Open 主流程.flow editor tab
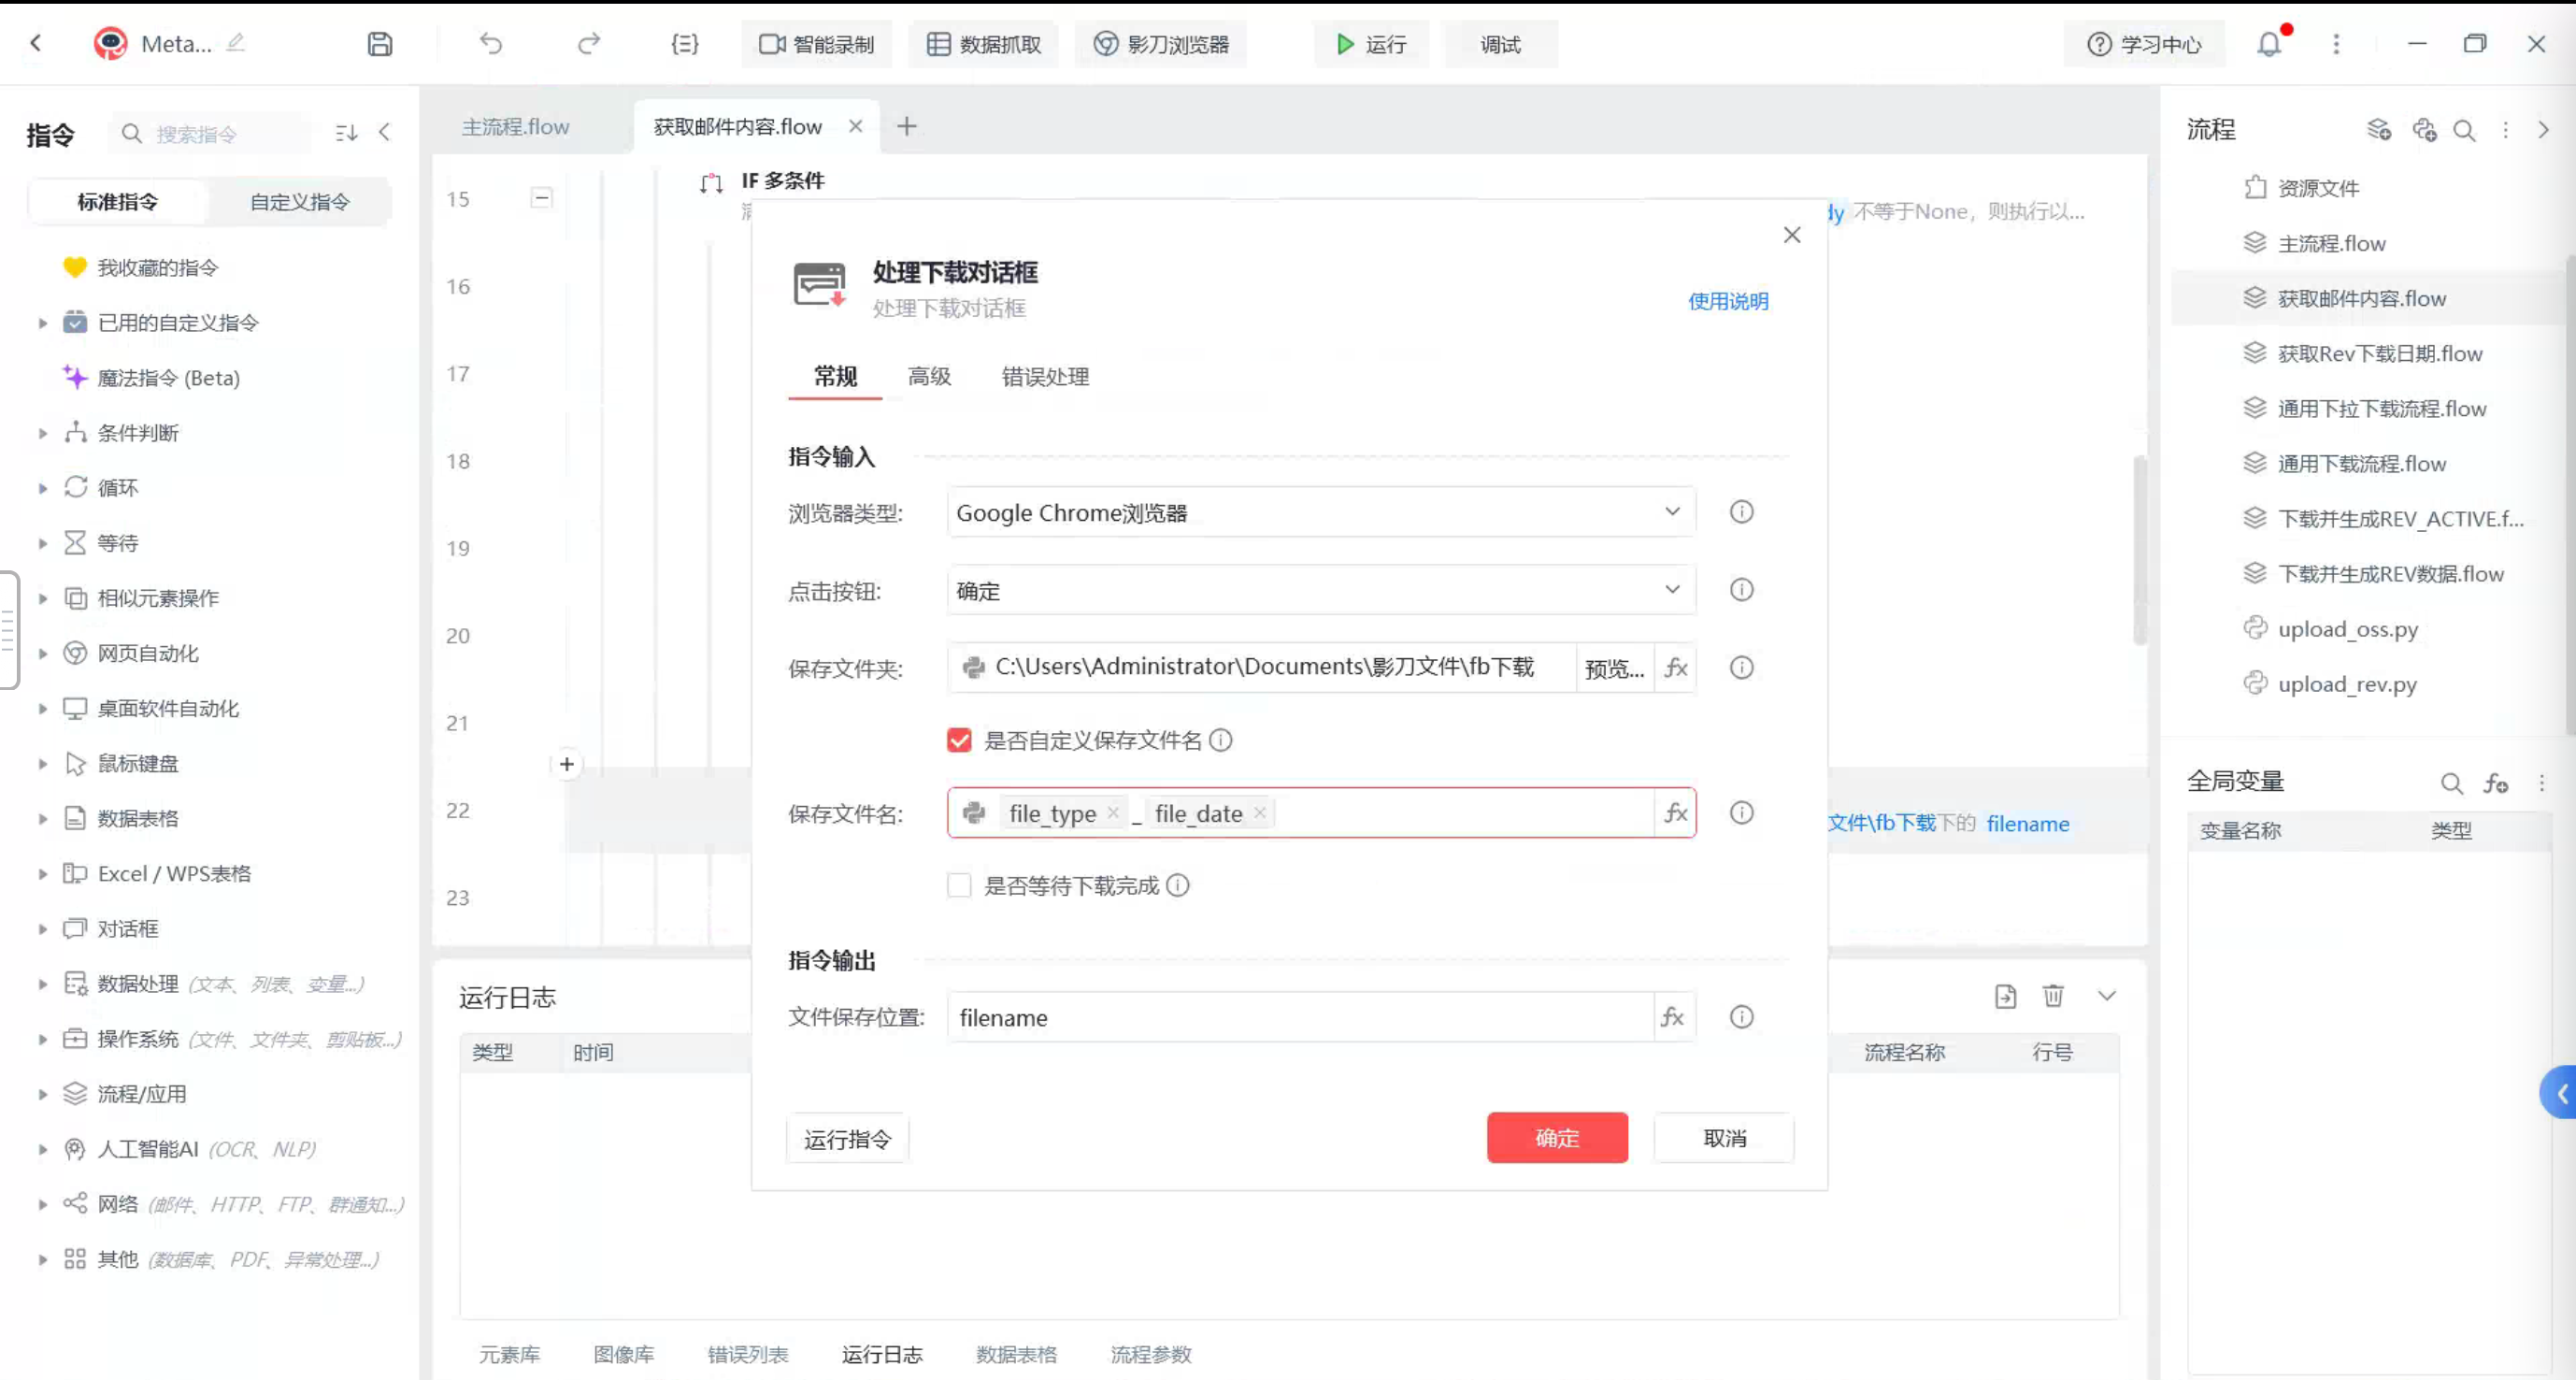2576x1380 pixels. (516, 127)
